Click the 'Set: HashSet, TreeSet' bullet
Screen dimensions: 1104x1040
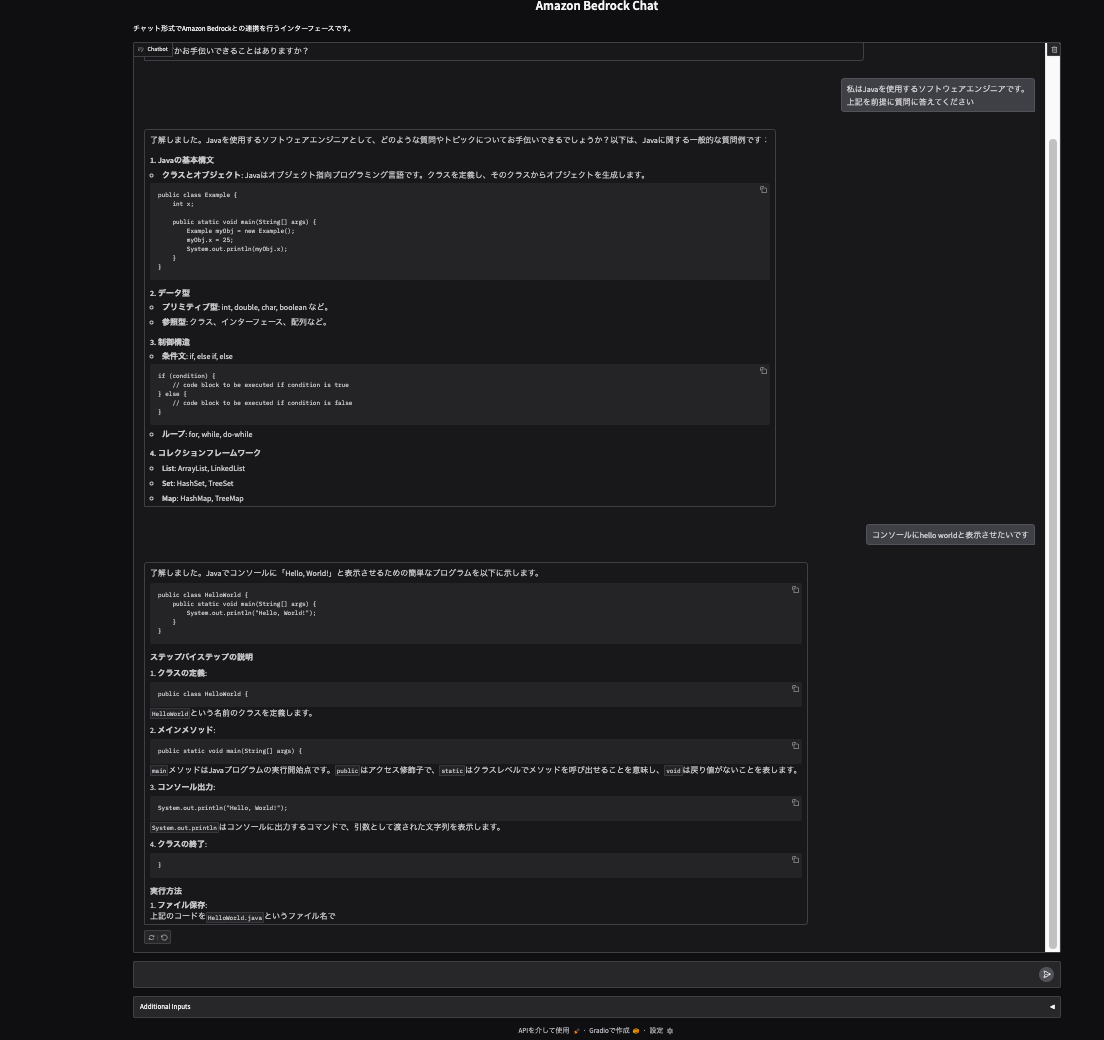197,484
